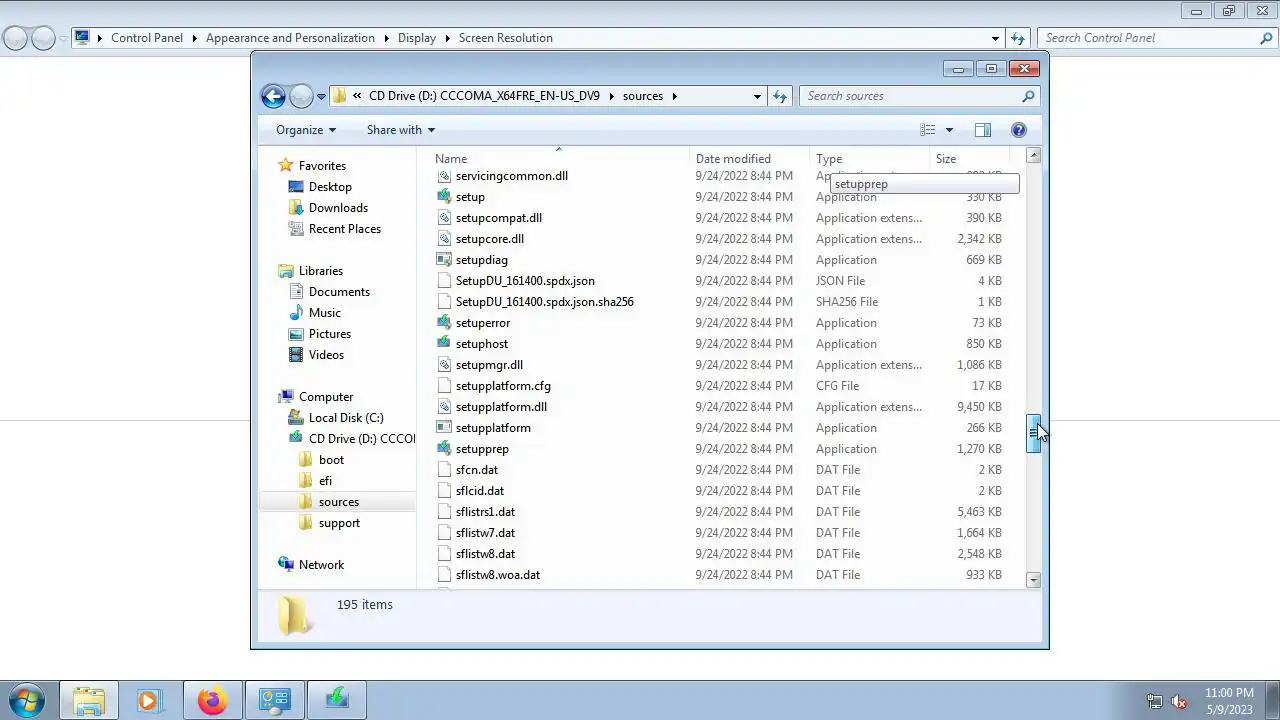
Task: Click Screen Resolution in the breadcrumb
Action: (506, 38)
